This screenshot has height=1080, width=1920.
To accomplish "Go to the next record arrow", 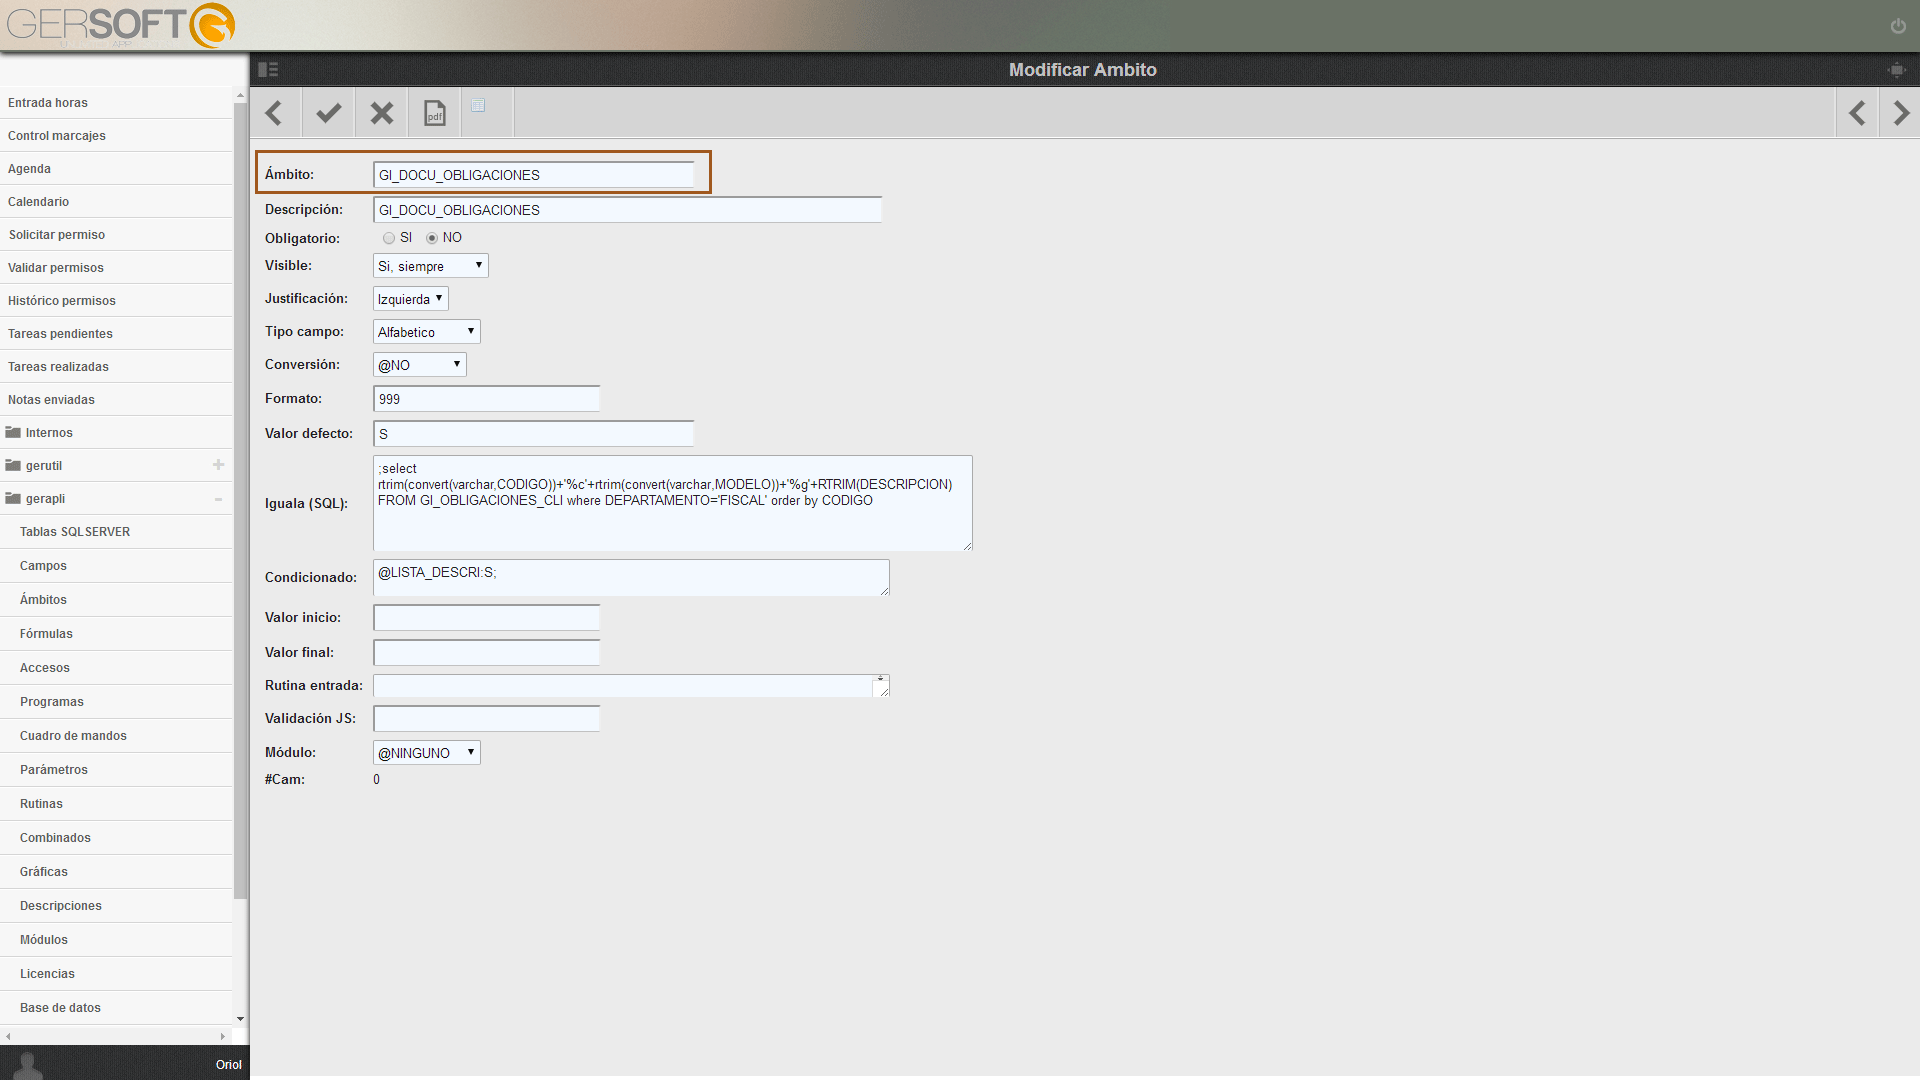I will pyautogui.click(x=1901, y=113).
